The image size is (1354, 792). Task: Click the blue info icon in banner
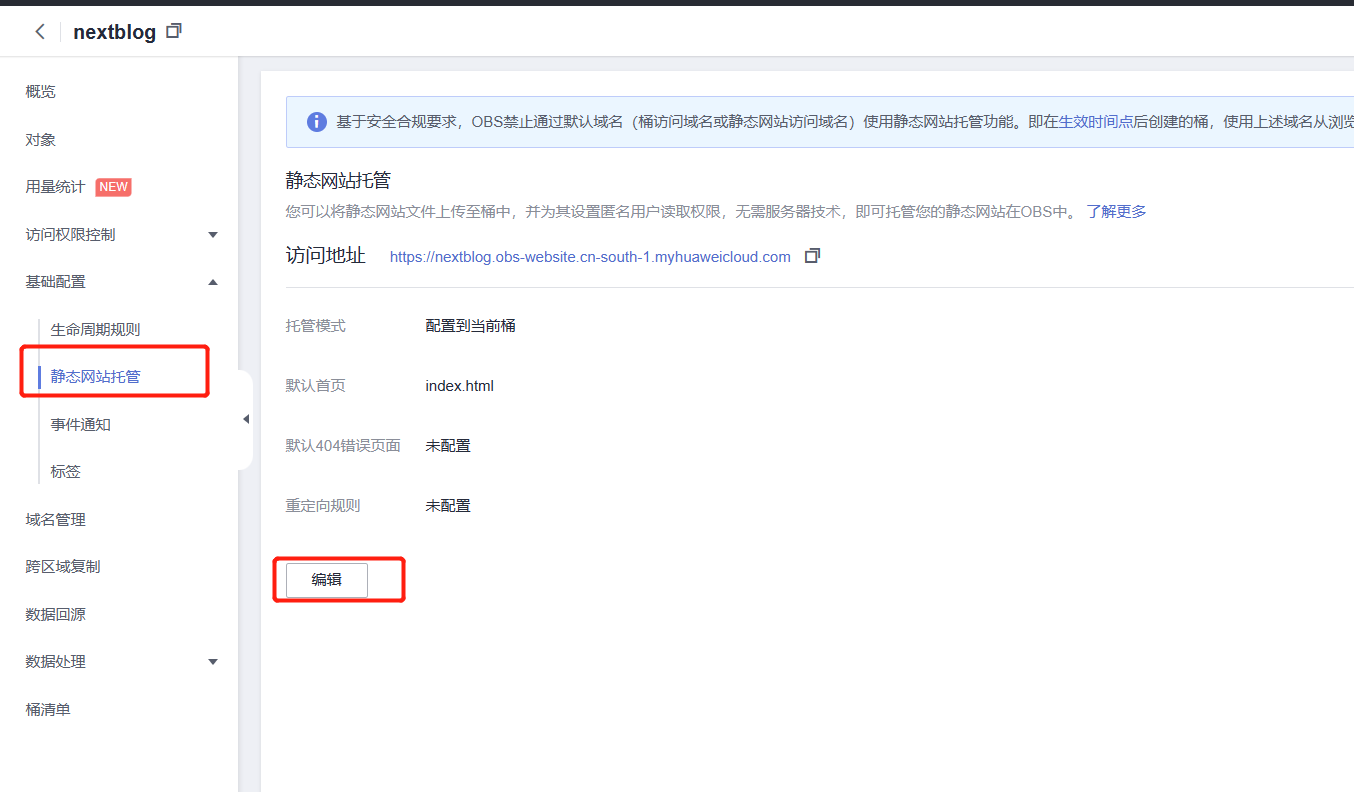coord(316,122)
